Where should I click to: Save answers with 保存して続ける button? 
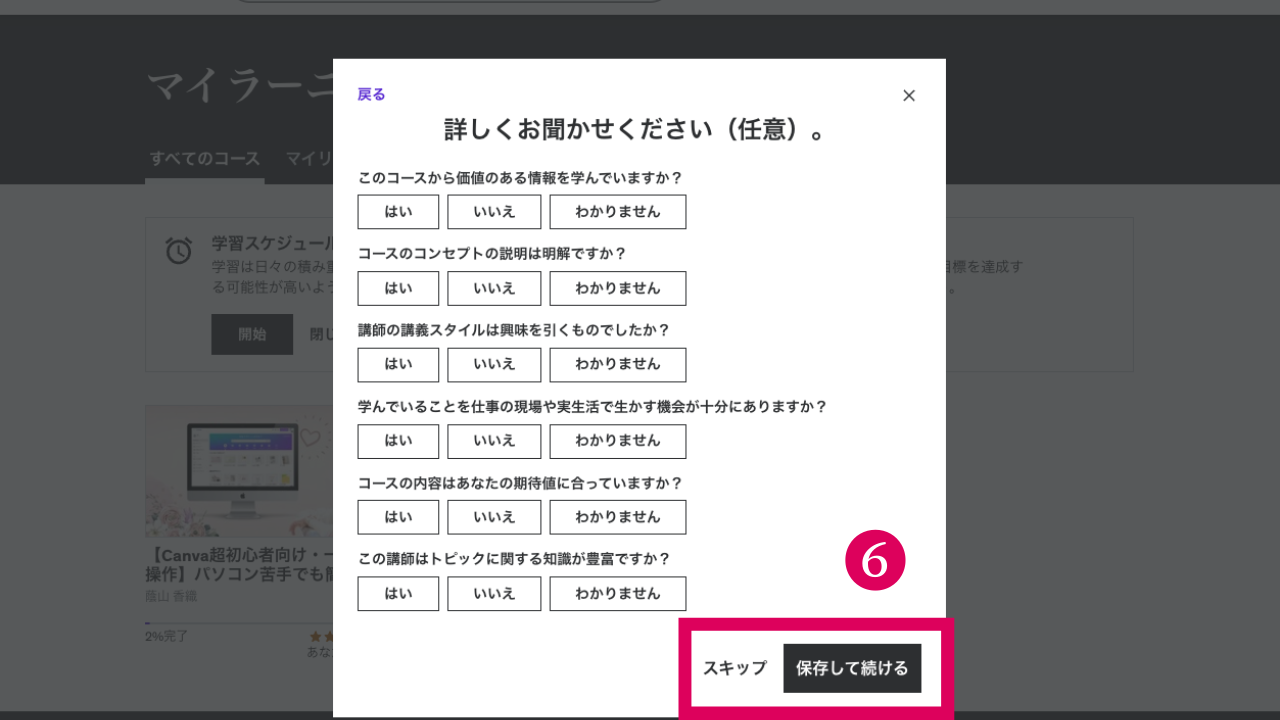852,668
